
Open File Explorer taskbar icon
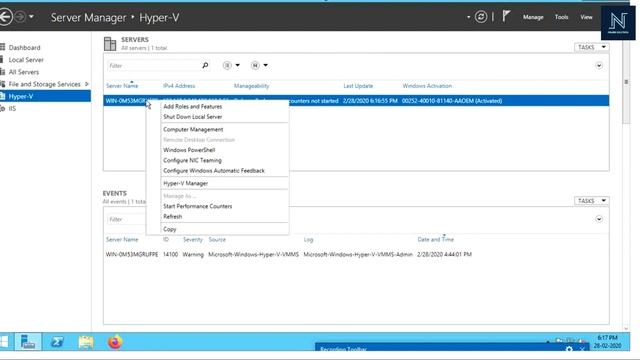pyautogui.click(x=86, y=342)
